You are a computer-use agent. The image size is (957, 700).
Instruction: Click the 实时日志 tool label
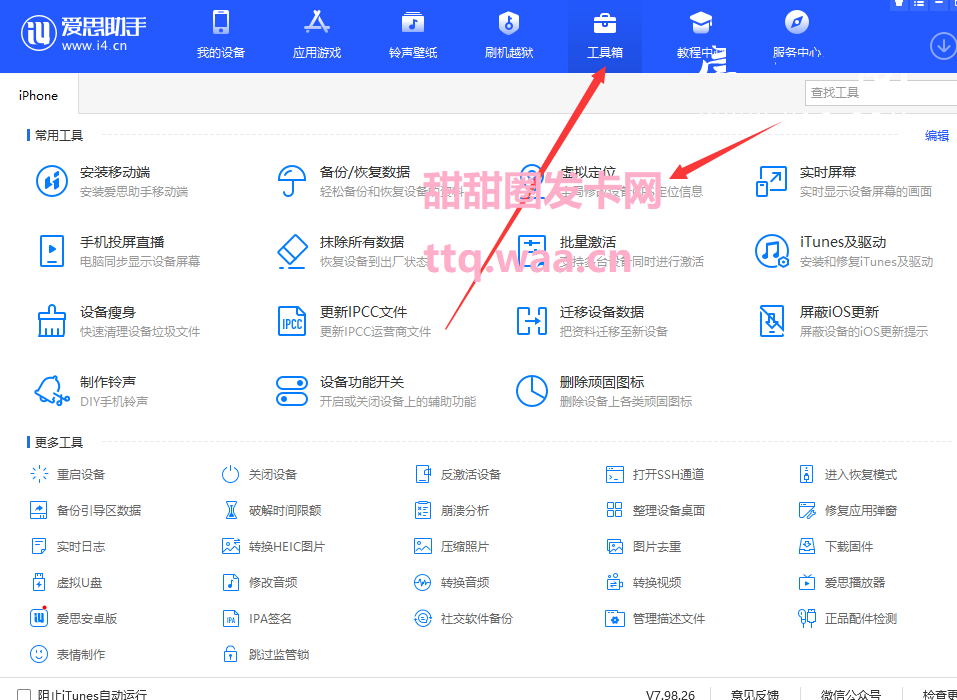tap(81, 546)
